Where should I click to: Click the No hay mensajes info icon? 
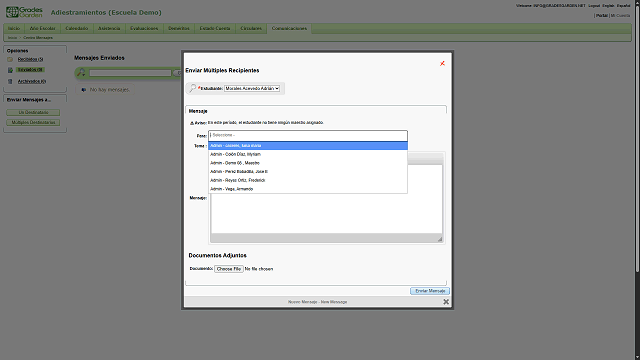coord(83,90)
